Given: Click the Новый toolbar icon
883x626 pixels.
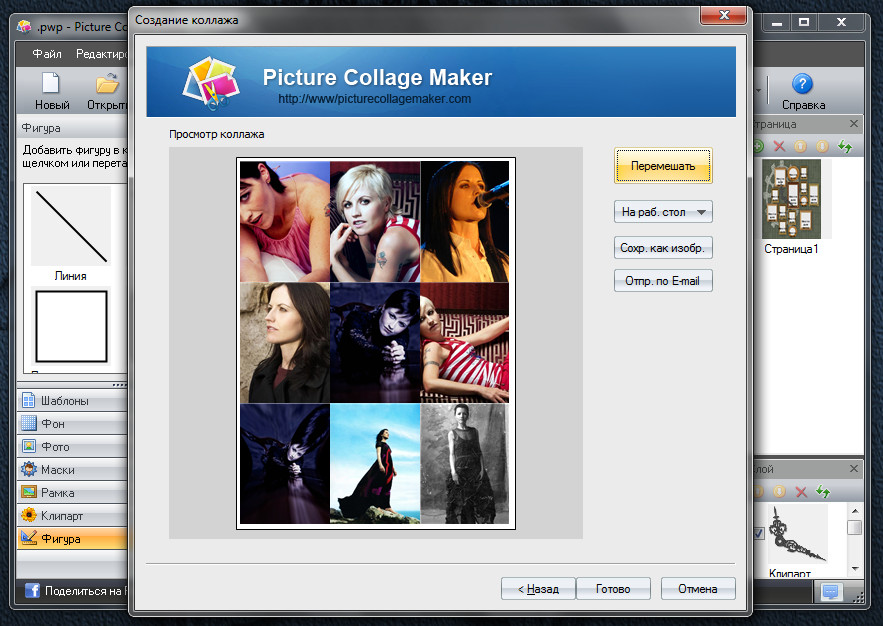Looking at the screenshot, I should (x=52, y=92).
